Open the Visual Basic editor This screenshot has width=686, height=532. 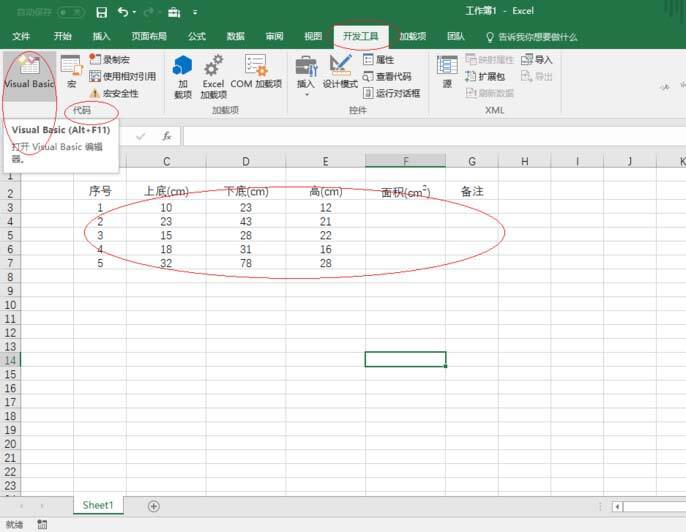click(x=28, y=73)
